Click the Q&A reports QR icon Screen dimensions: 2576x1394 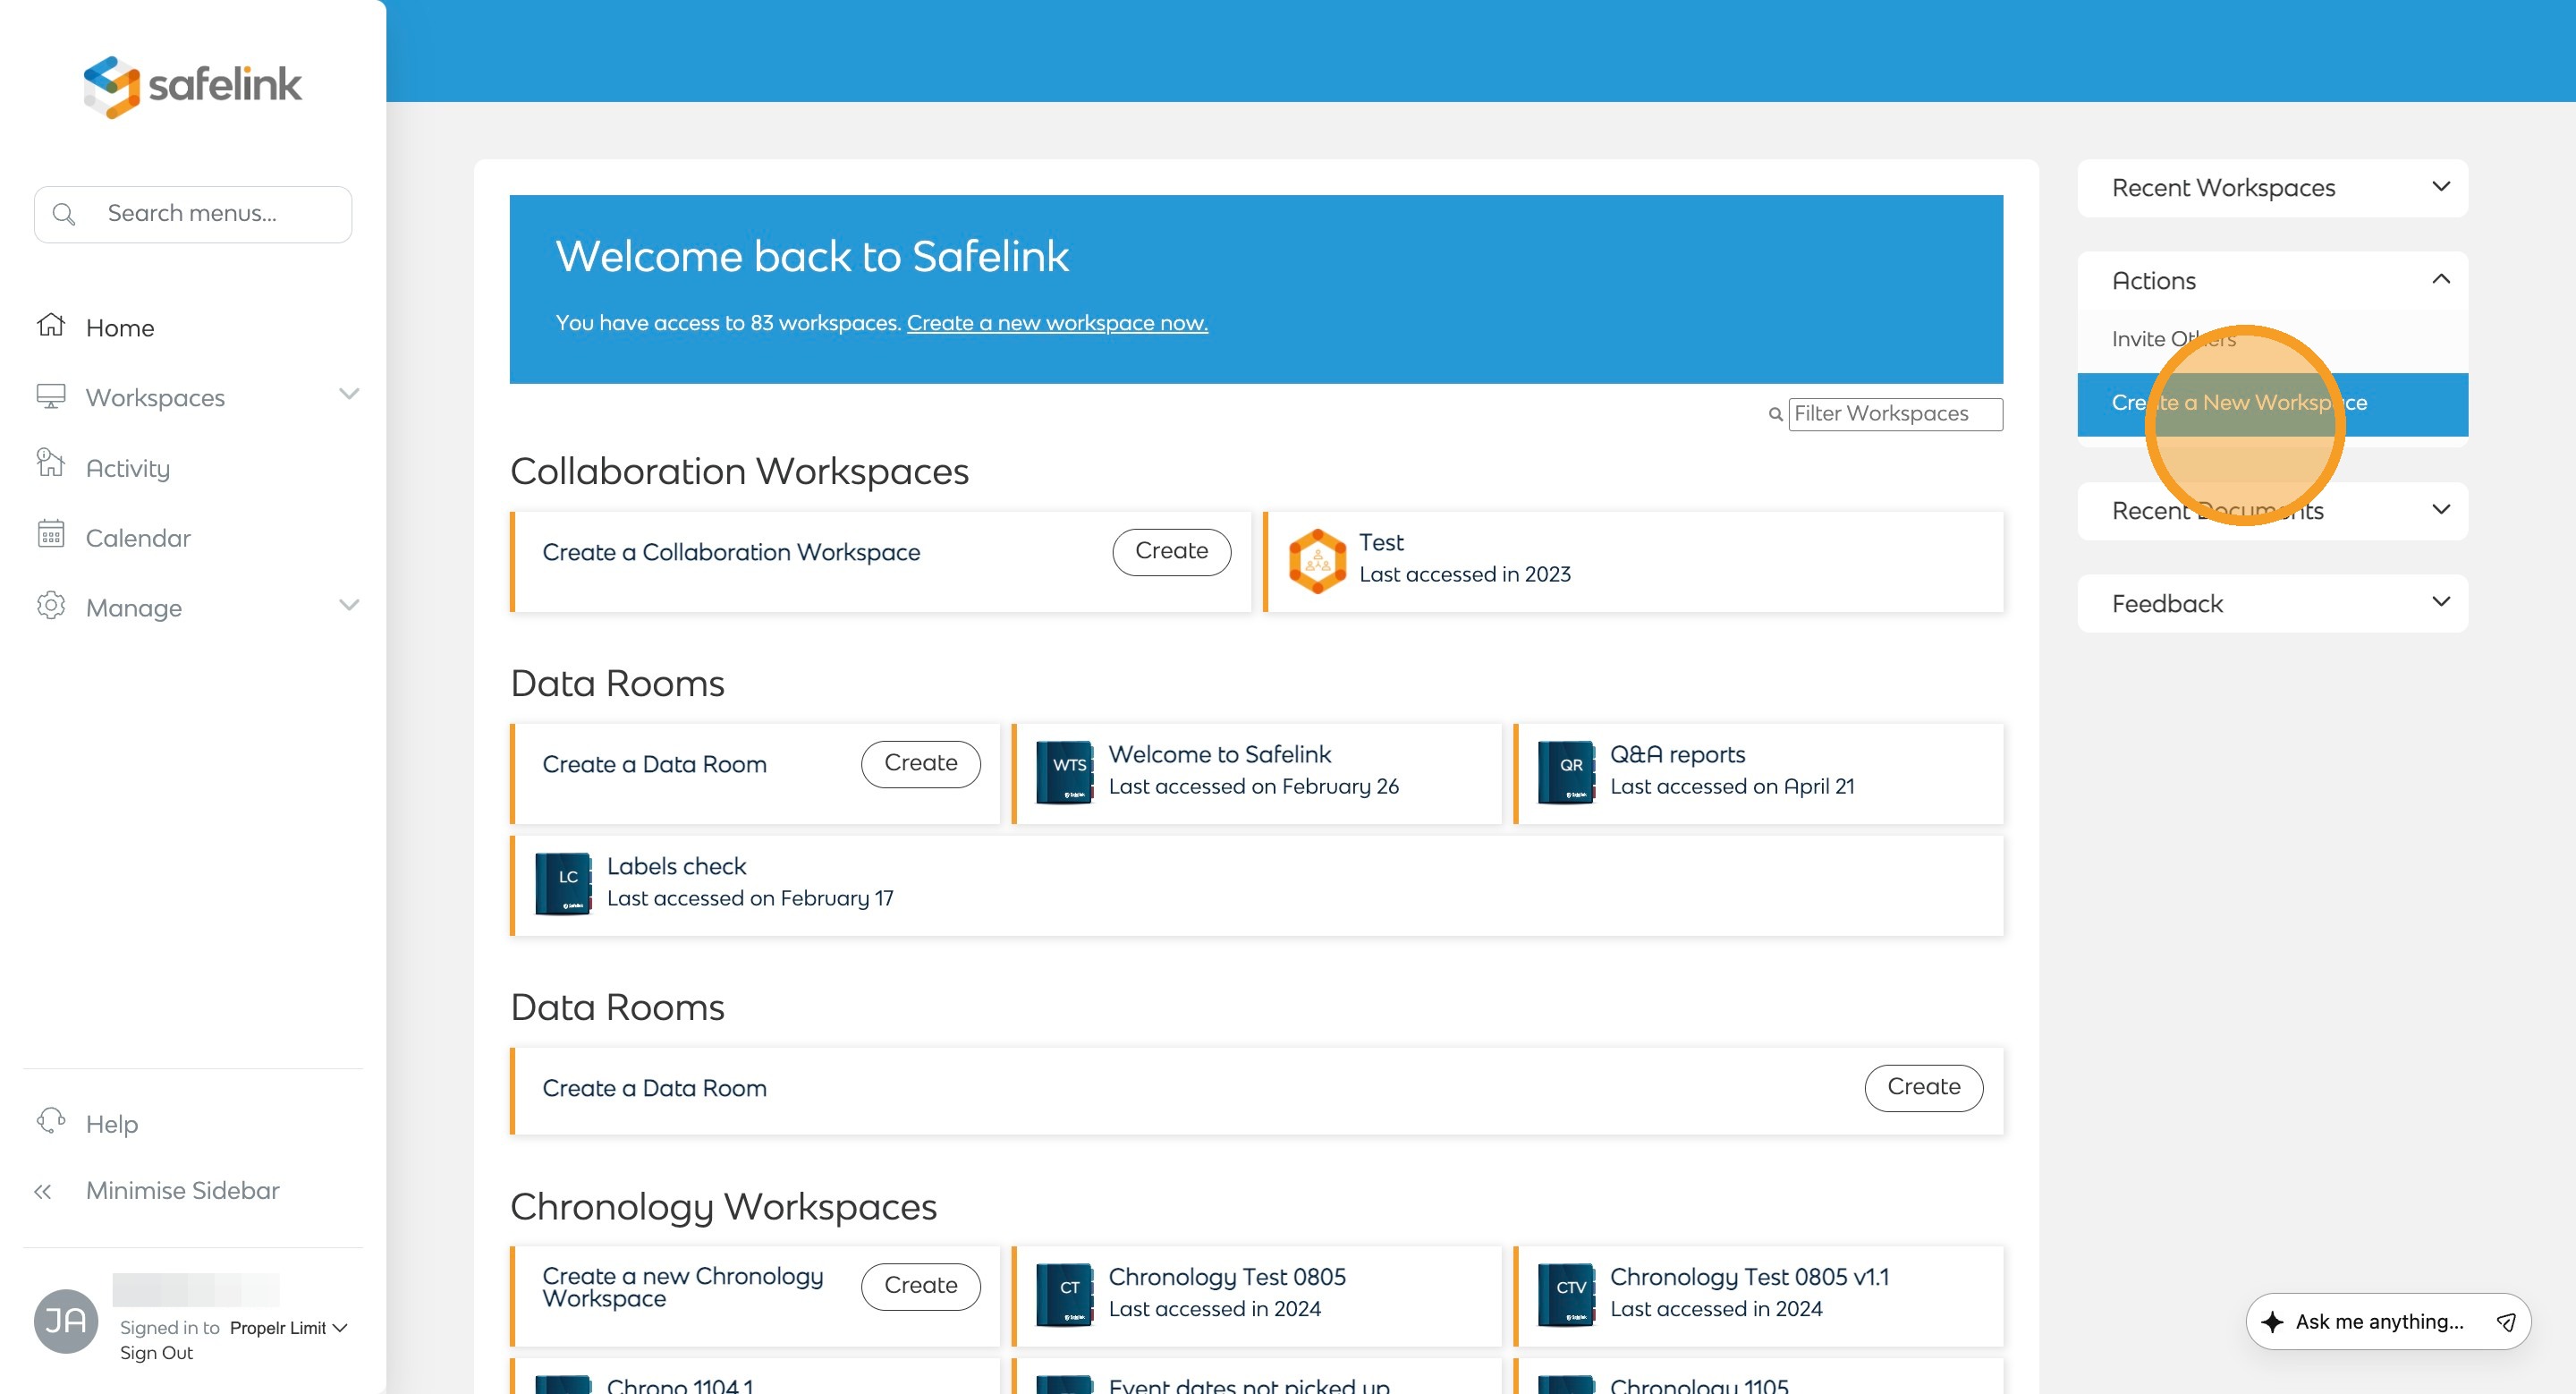pyautogui.click(x=1565, y=772)
